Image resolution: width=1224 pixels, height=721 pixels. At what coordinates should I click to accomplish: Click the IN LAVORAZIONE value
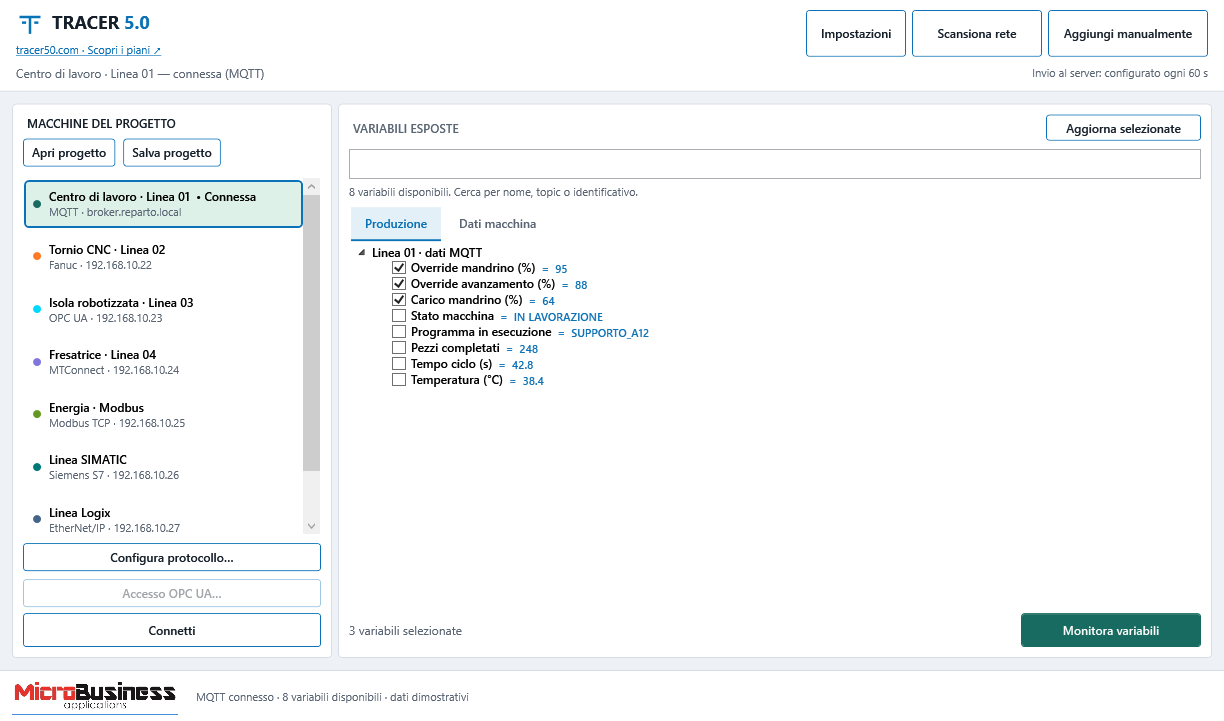coord(558,317)
